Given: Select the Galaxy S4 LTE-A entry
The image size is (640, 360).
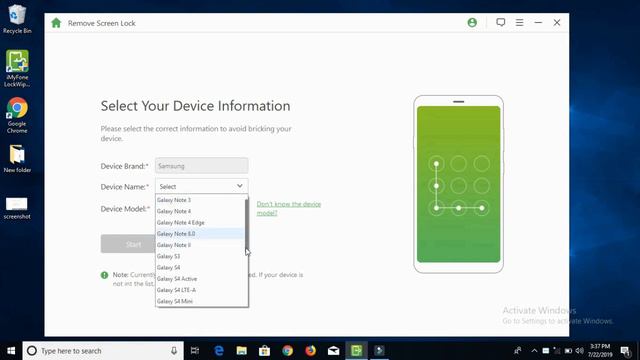Looking at the screenshot, I should tap(200, 290).
